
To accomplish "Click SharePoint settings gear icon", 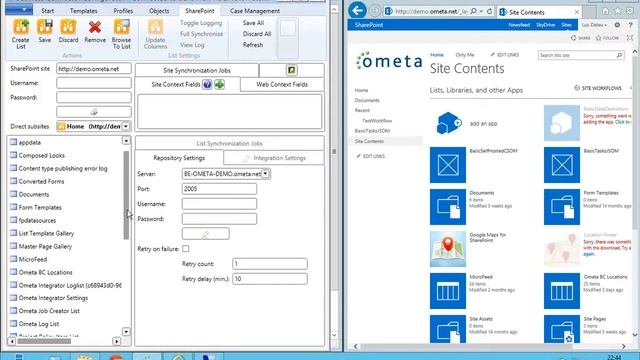I will (617, 25).
